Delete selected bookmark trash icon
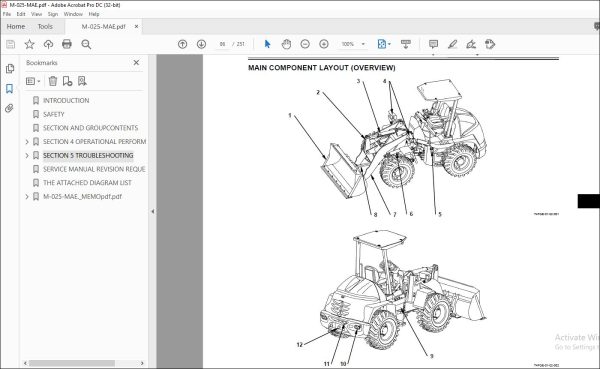 [x=53, y=81]
